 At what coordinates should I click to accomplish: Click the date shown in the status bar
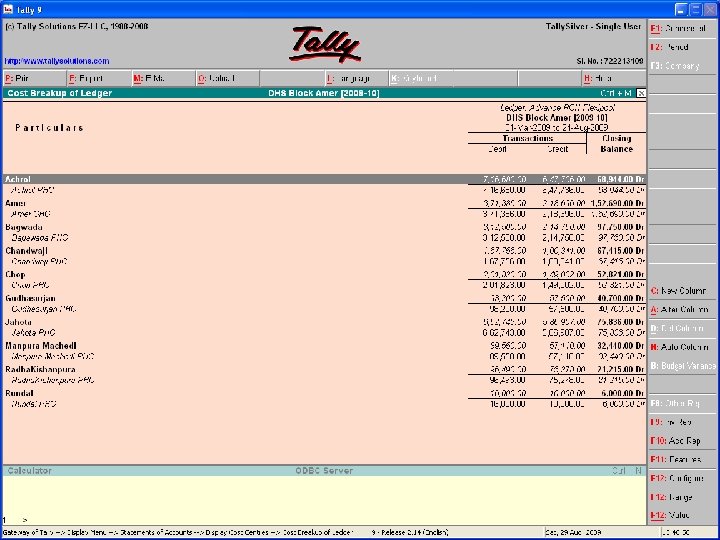pos(575,533)
